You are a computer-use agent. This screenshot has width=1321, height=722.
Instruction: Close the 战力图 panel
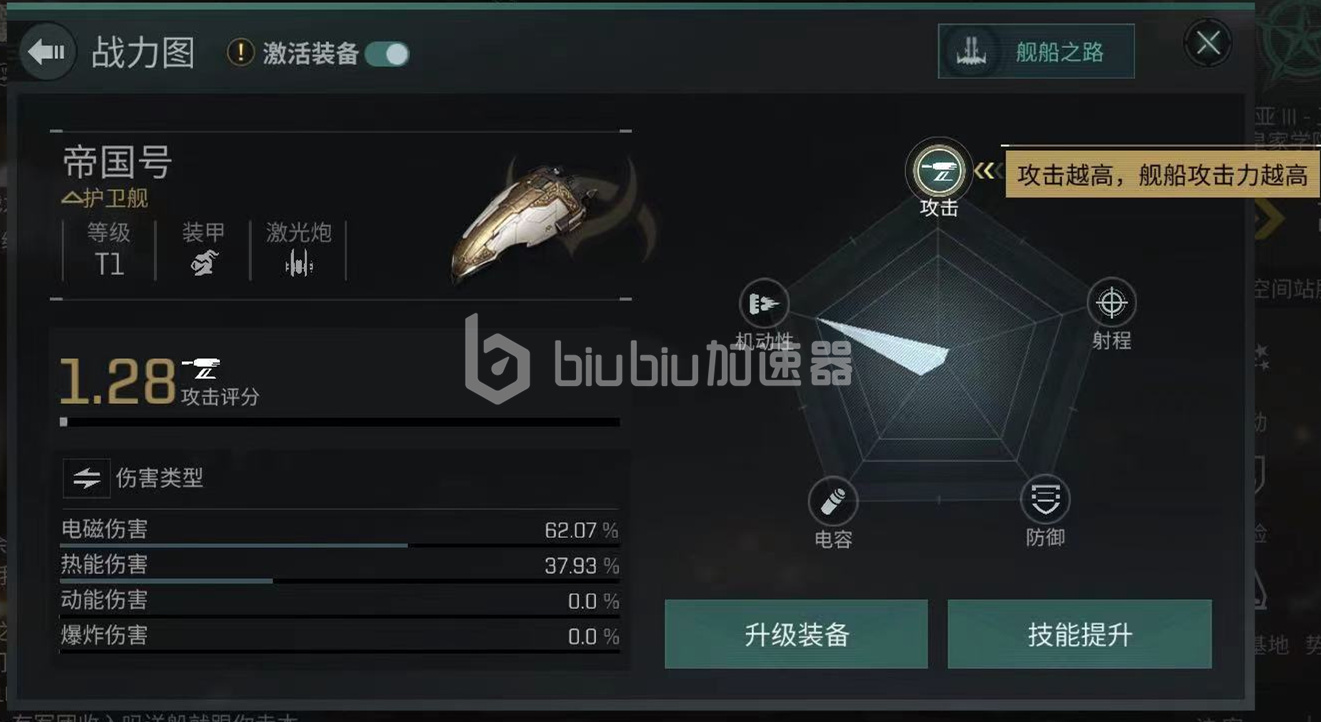[x=1208, y=44]
